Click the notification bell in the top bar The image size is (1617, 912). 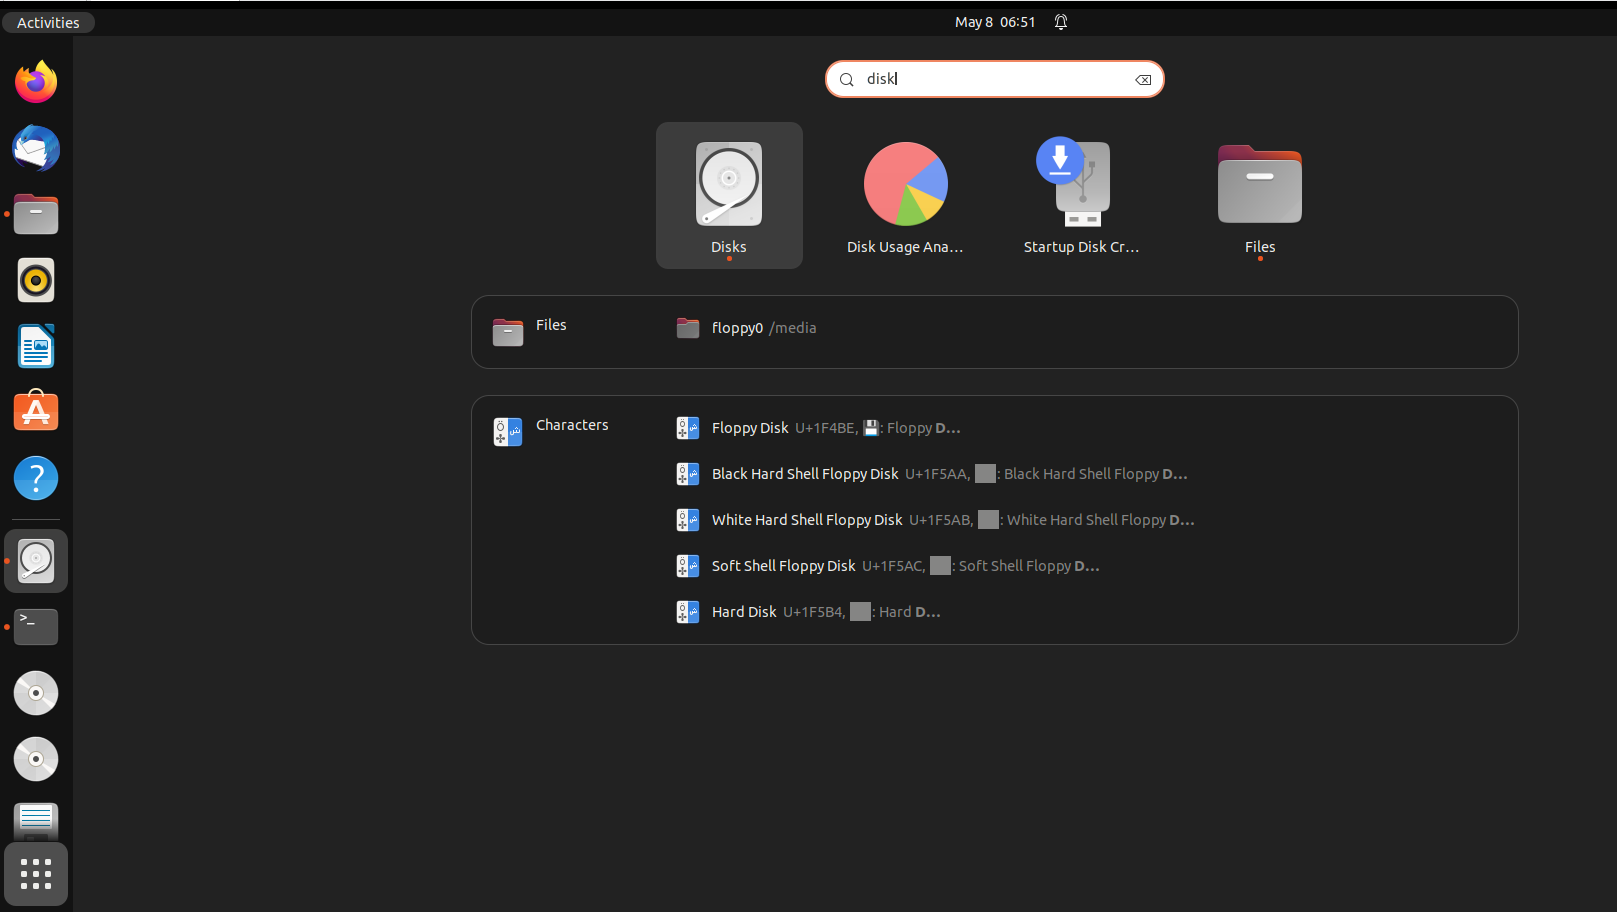pos(1061,21)
